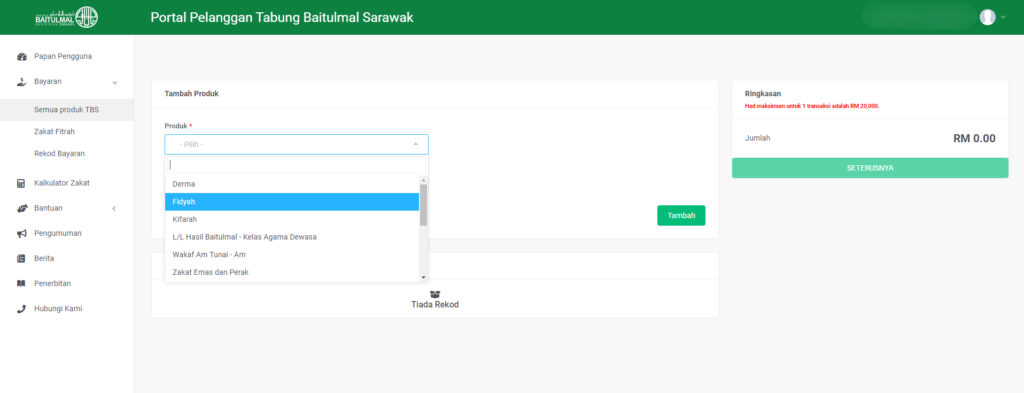1024x393 pixels.
Task: Open Penerbitan in the sidebar
Action: pyautogui.click(x=52, y=284)
